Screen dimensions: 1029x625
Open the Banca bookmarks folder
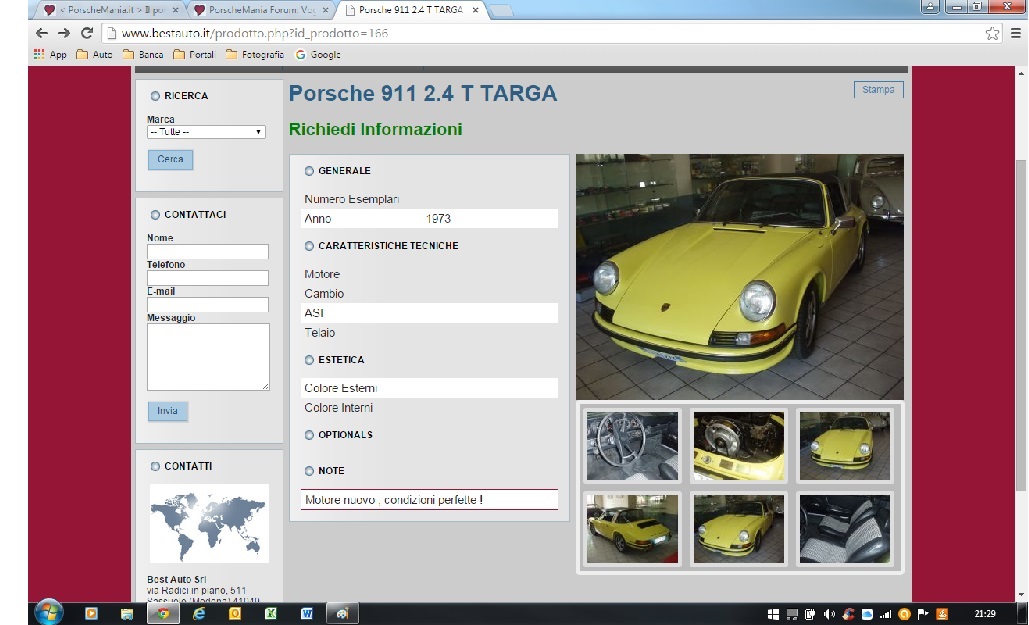click(x=143, y=54)
